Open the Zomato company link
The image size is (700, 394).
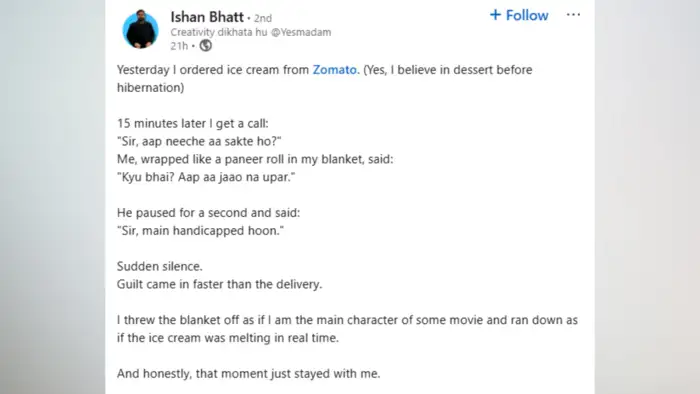coord(335,70)
